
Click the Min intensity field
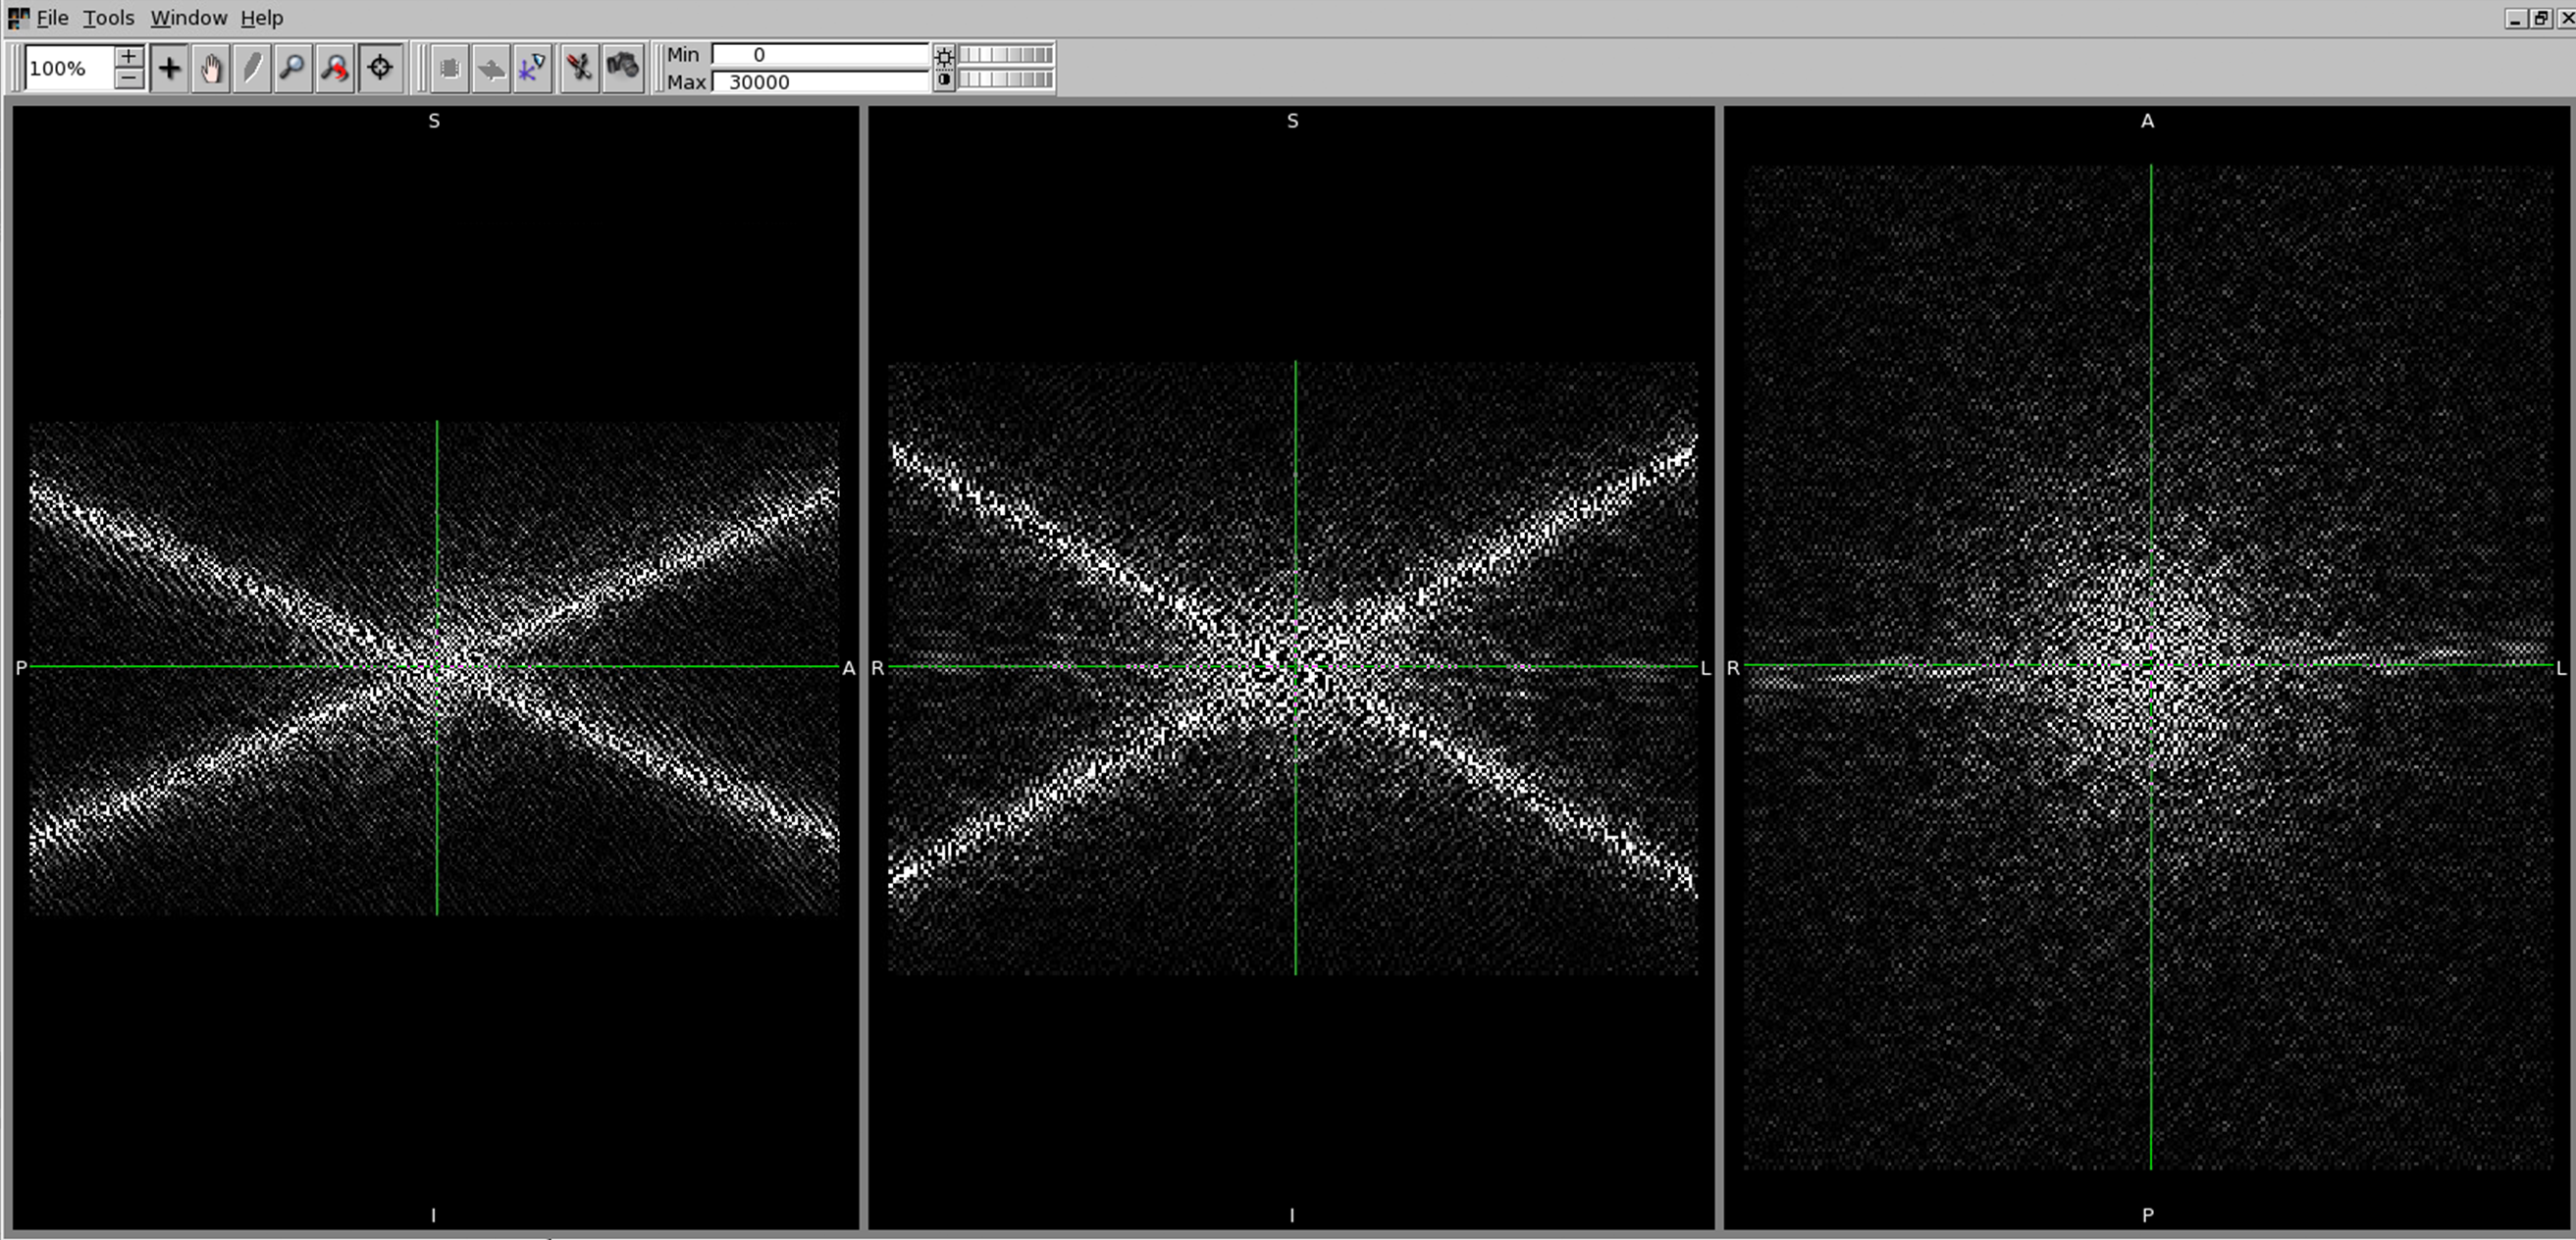click(820, 54)
